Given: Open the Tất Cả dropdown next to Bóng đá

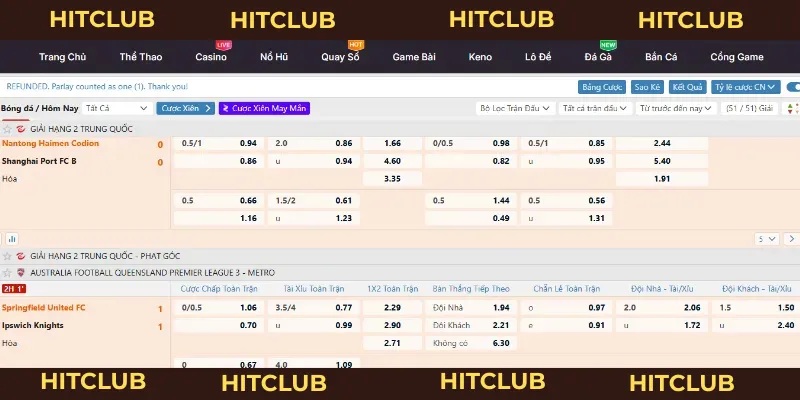Looking at the screenshot, I should (117, 108).
